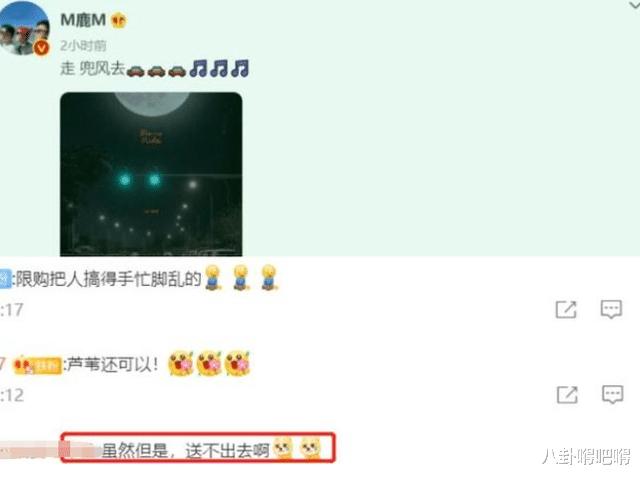Open the M鹿M username link
This screenshot has width=640, height=478.
(83, 20)
